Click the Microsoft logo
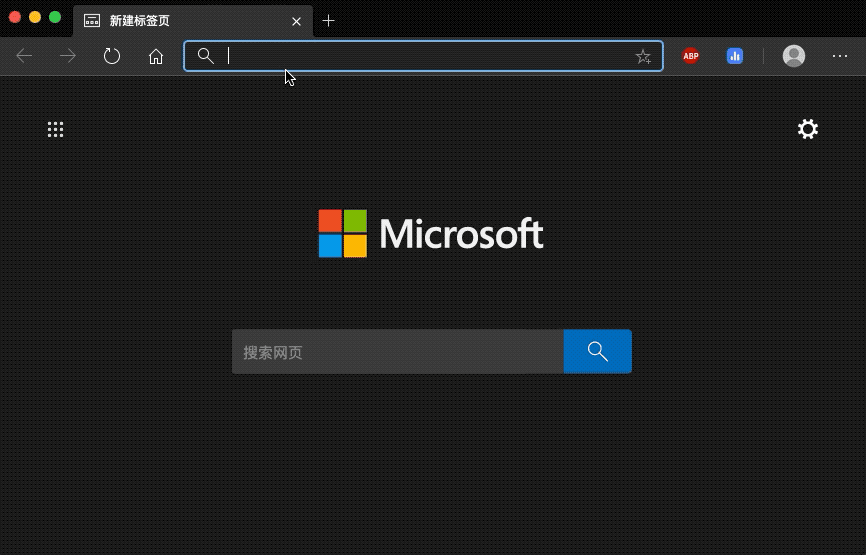This screenshot has width=866, height=555. point(431,234)
